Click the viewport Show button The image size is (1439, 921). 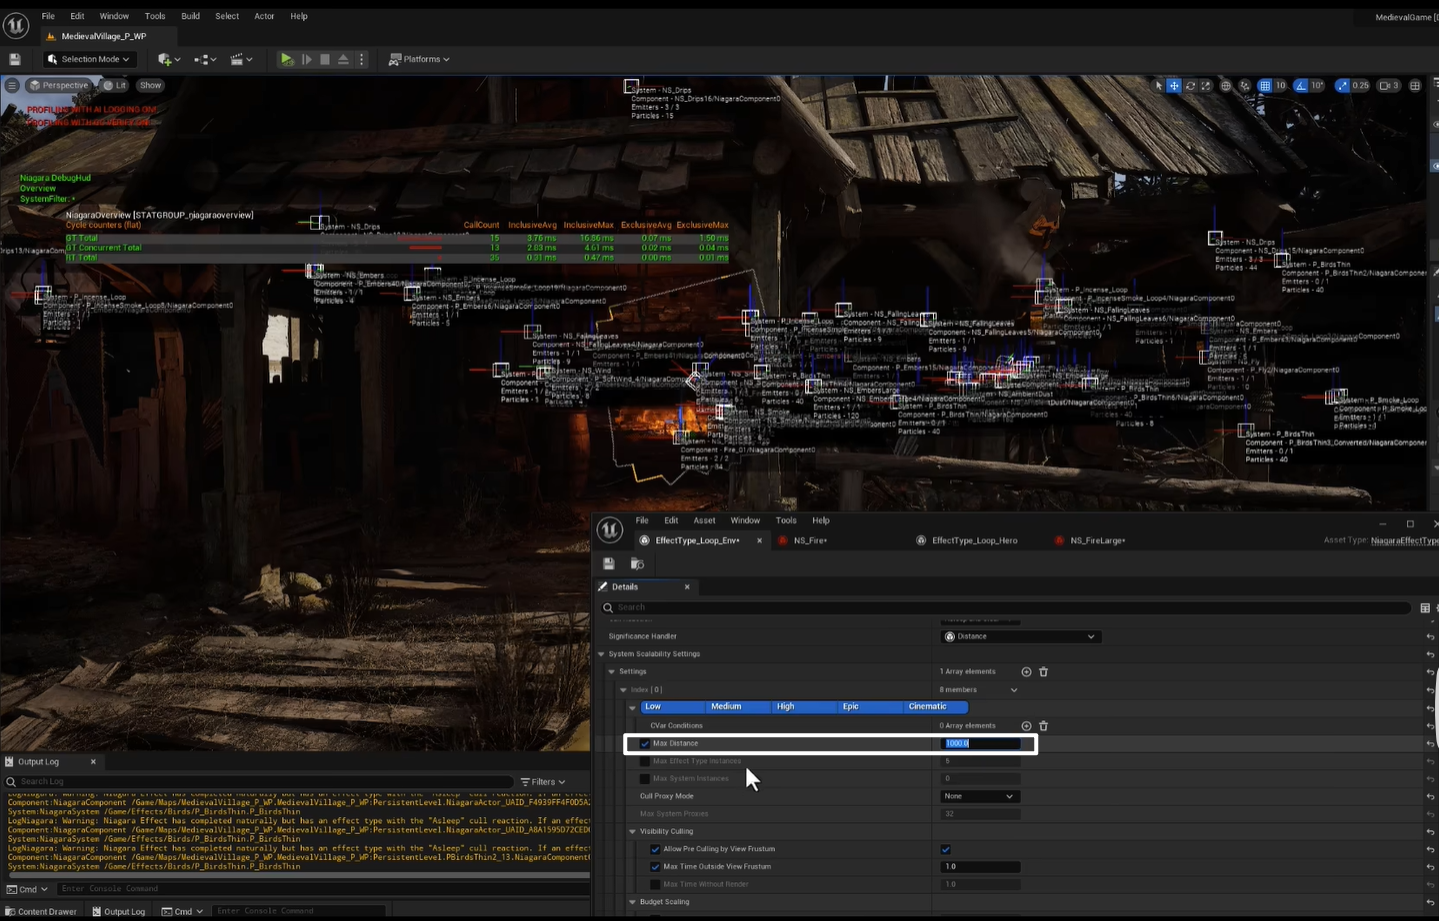150,86
